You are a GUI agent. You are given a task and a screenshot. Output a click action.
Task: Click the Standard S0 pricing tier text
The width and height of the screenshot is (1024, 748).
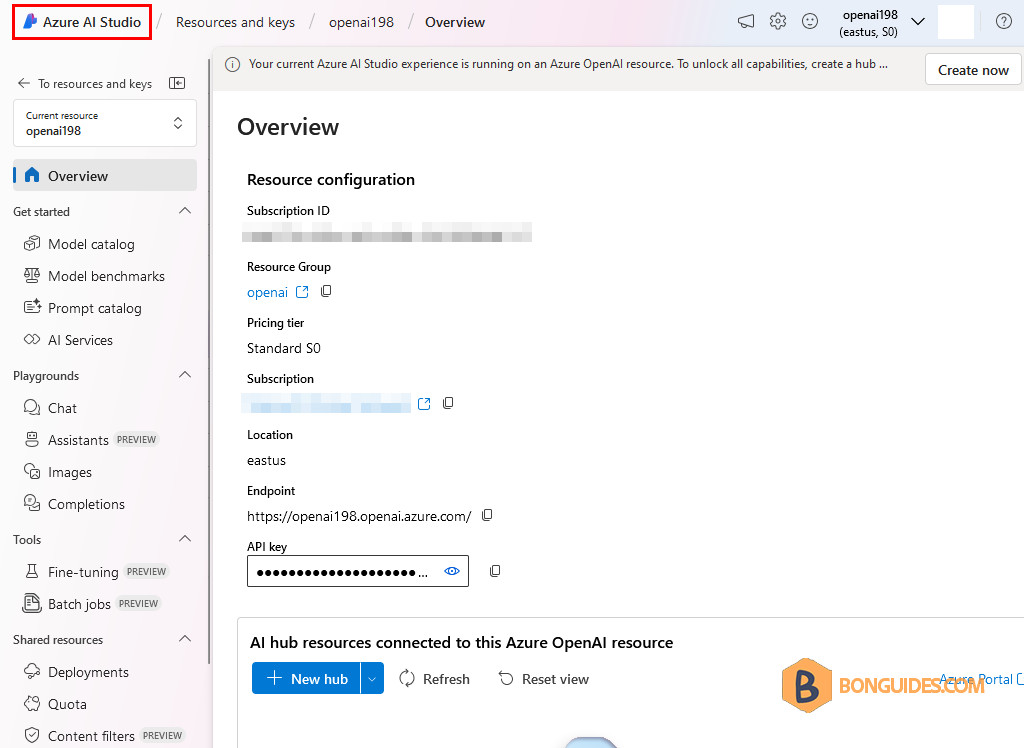click(x=283, y=348)
